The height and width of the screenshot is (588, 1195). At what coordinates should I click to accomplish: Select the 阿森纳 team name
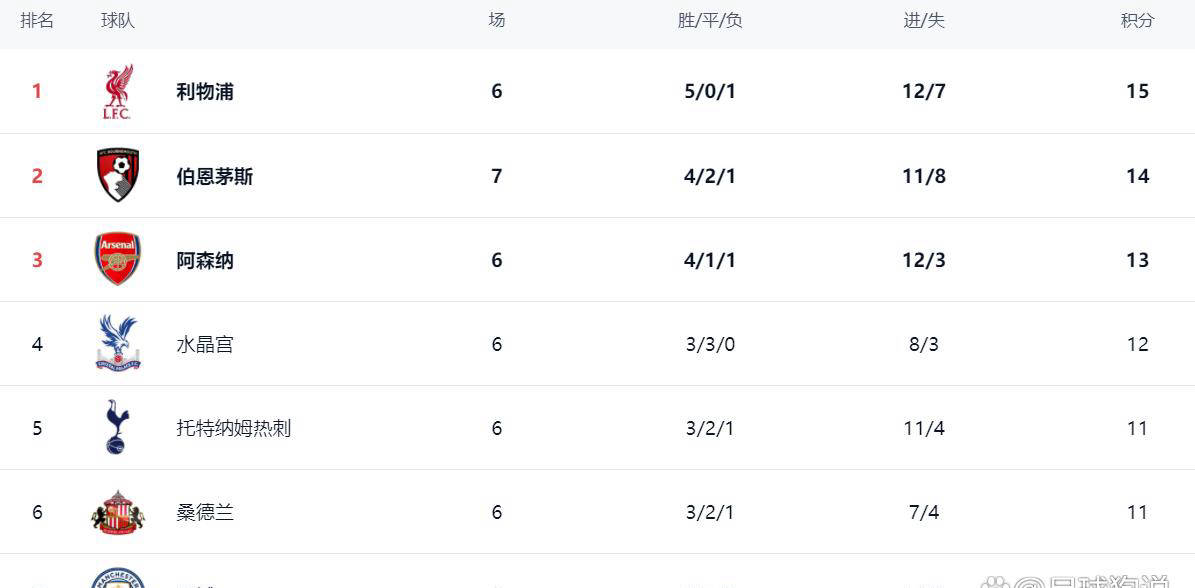[205, 261]
